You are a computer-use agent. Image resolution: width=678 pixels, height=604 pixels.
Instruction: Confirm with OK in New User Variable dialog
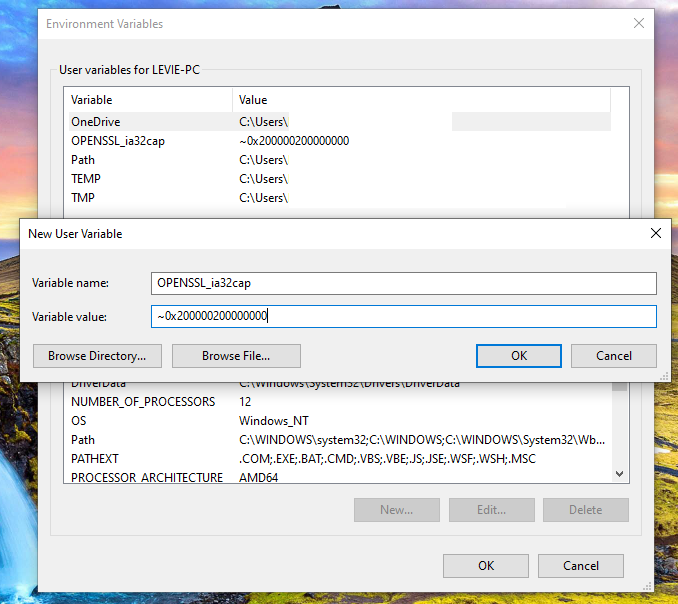click(x=519, y=355)
